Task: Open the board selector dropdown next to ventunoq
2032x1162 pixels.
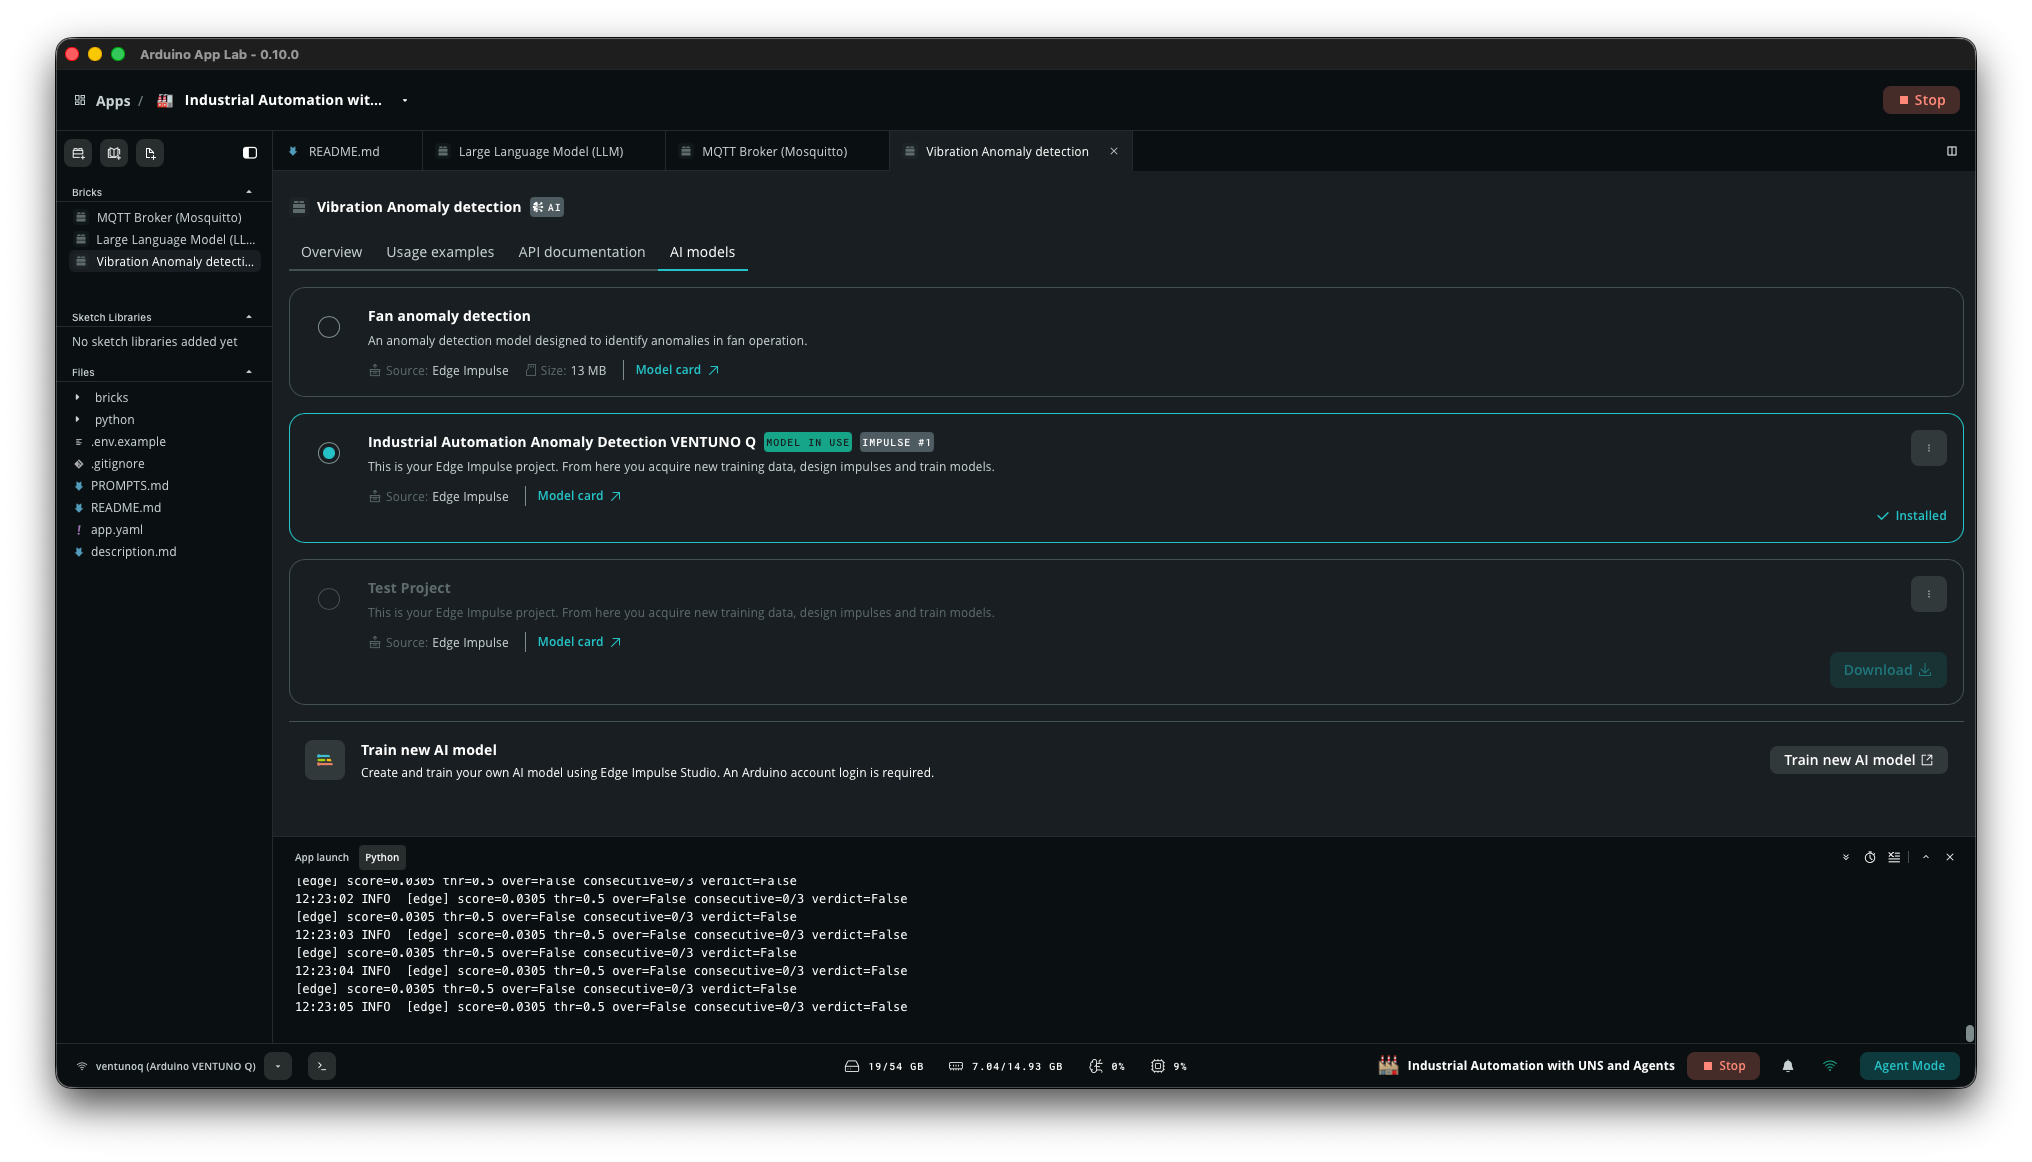Action: point(278,1066)
